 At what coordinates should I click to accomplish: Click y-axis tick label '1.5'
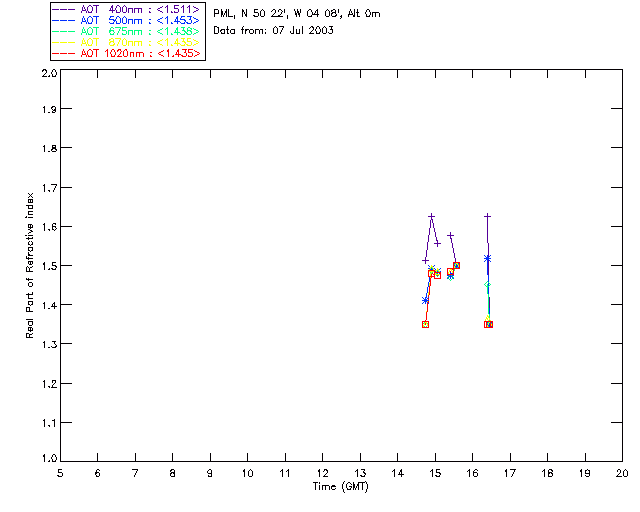point(49,266)
